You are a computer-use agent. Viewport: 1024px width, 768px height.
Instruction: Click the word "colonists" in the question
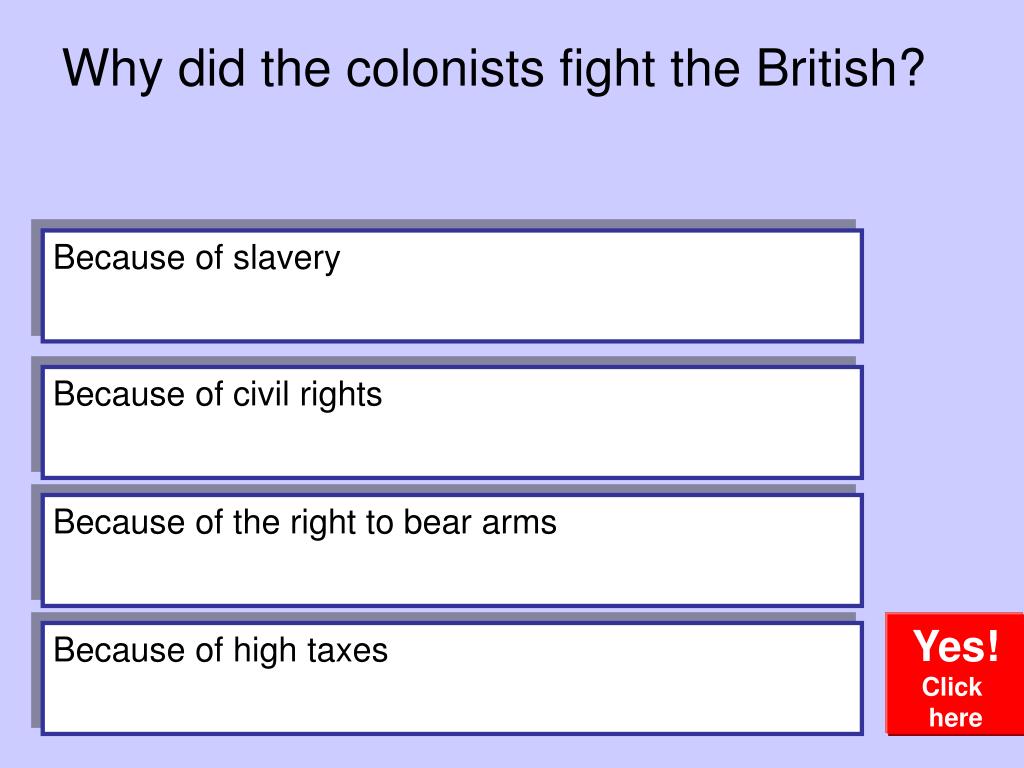point(445,68)
